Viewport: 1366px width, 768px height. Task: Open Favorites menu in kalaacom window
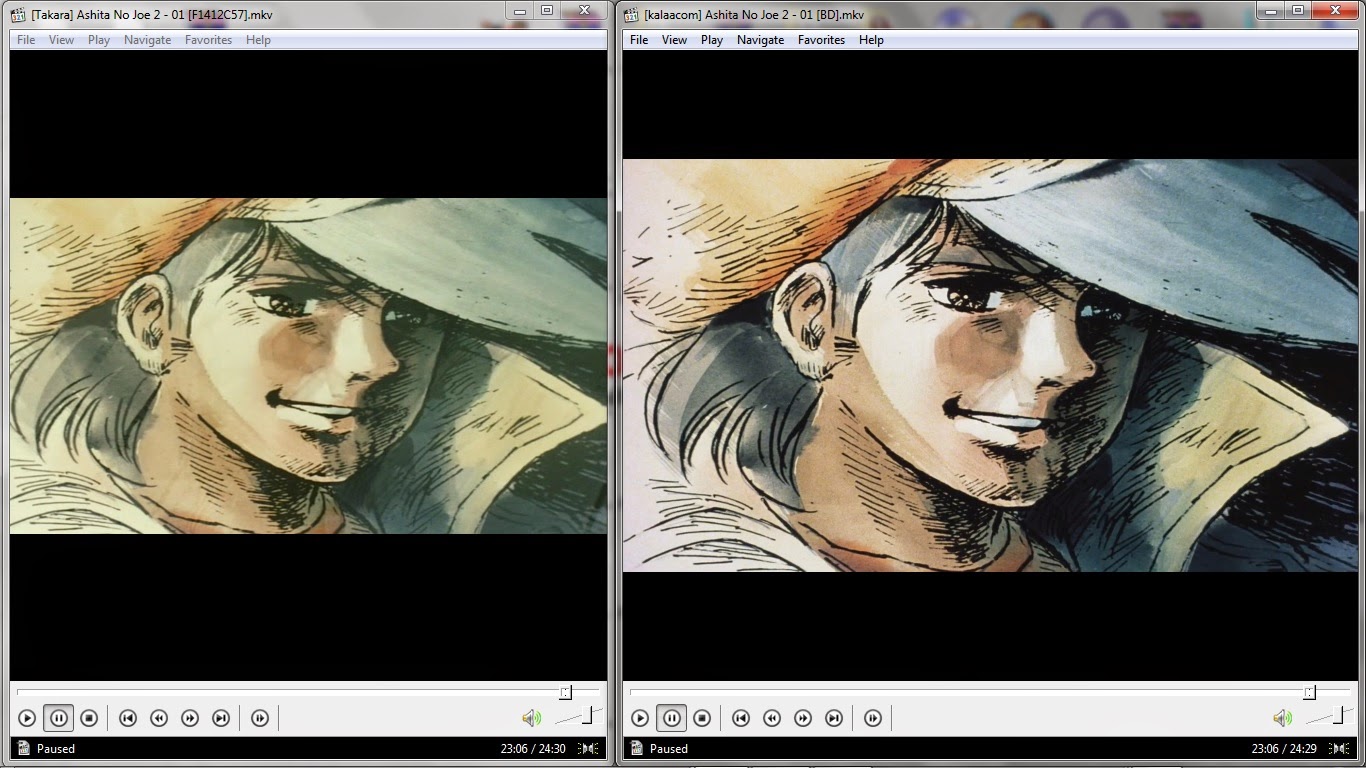point(822,40)
